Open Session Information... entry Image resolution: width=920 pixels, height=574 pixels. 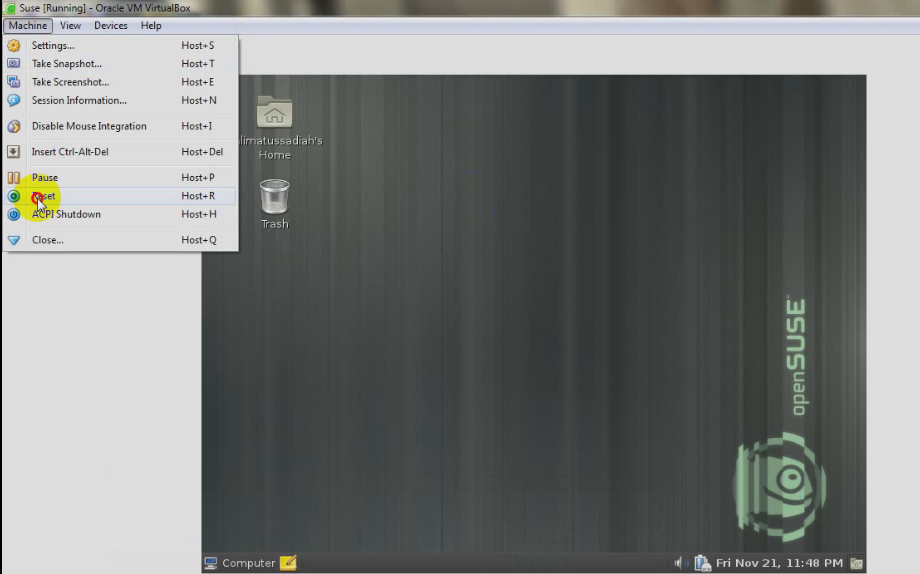120,100
